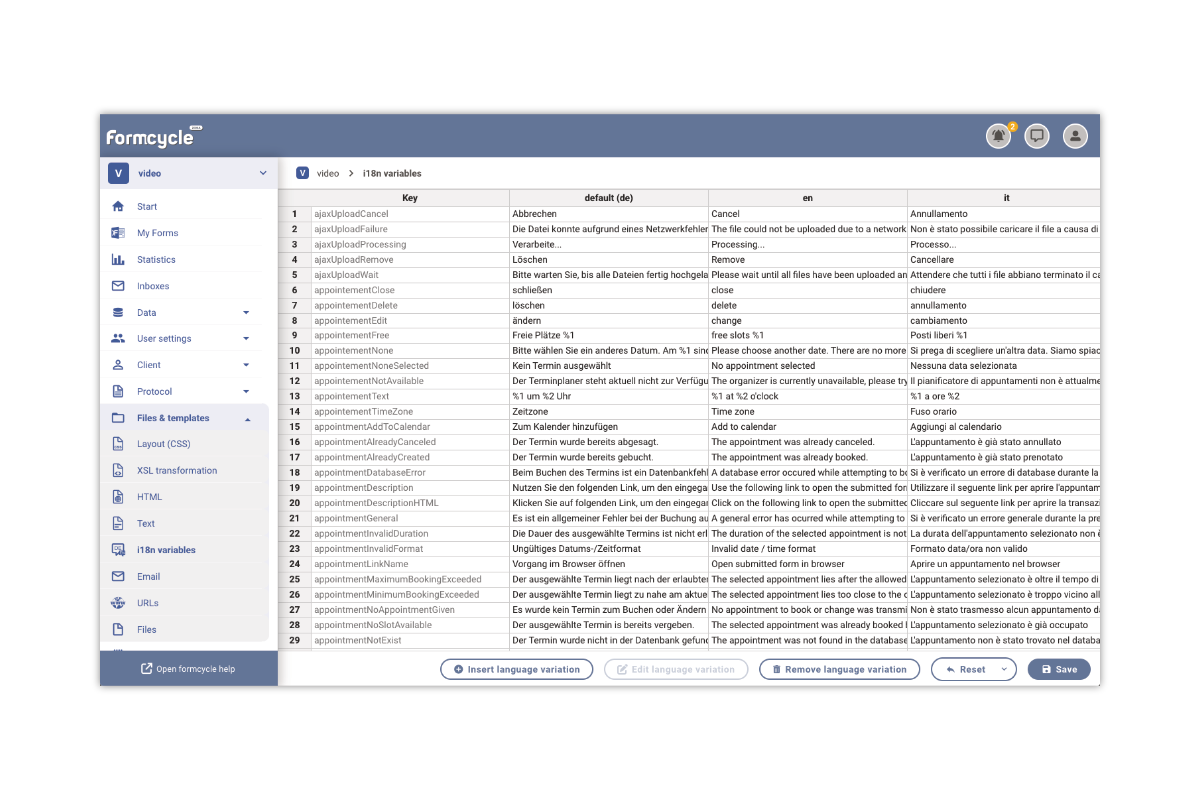Click the User settings people icon
1200x800 pixels.
pyautogui.click(x=118, y=339)
